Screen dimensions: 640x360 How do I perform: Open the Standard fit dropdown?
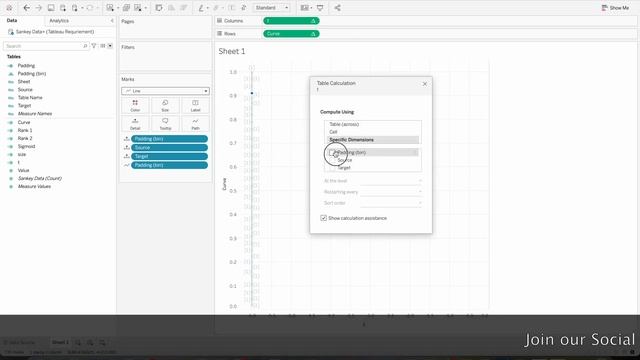(x=271, y=8)
